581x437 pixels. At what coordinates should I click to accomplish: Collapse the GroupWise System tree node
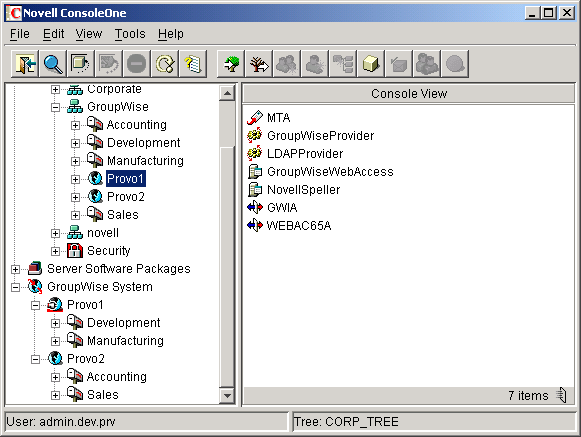pyautogui.click(x=15, y=287)
